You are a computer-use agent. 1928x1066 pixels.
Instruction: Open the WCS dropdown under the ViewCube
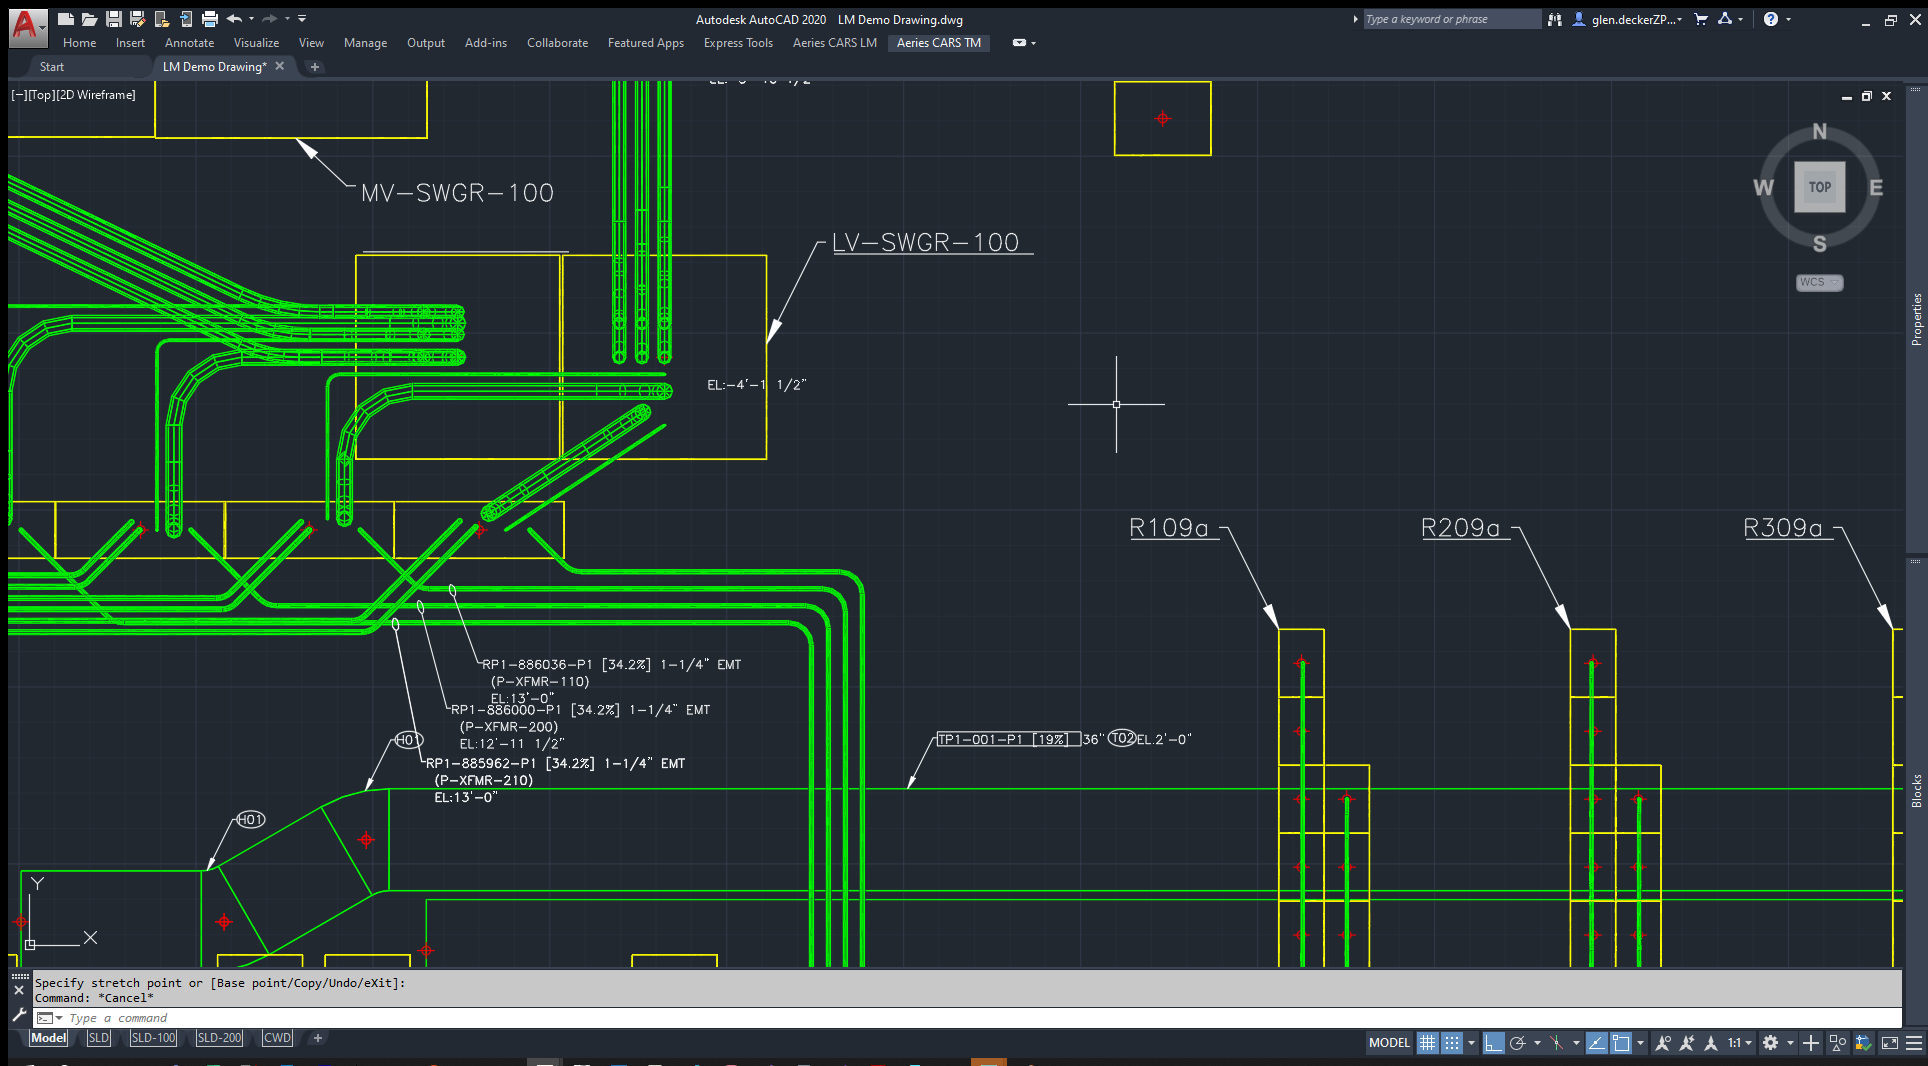tap(1818, 282)
